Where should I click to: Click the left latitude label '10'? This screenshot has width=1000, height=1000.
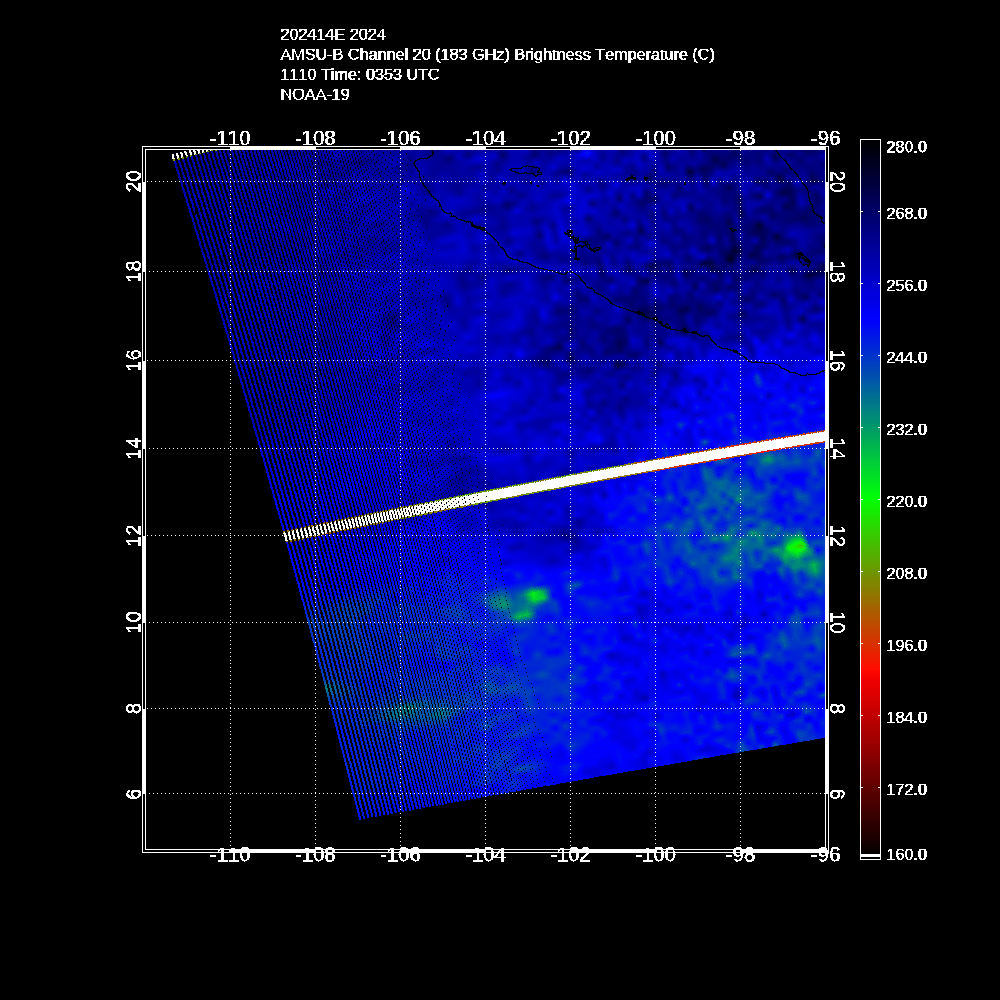tap(133, 622)
